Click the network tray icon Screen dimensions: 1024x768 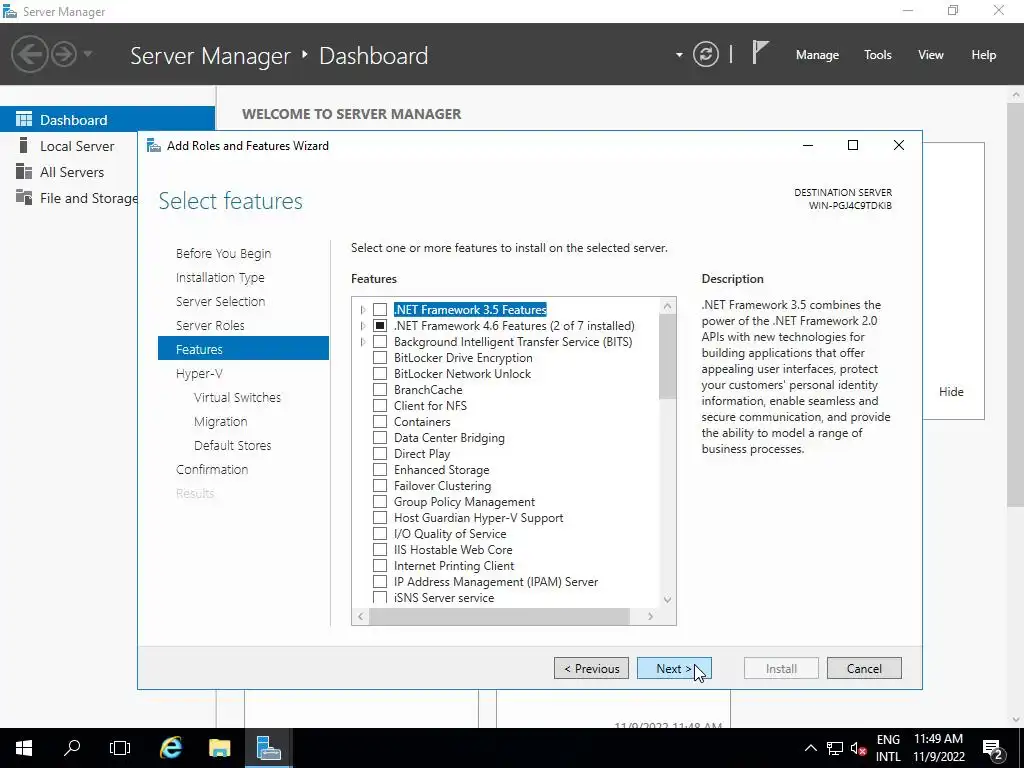point(835,748)
